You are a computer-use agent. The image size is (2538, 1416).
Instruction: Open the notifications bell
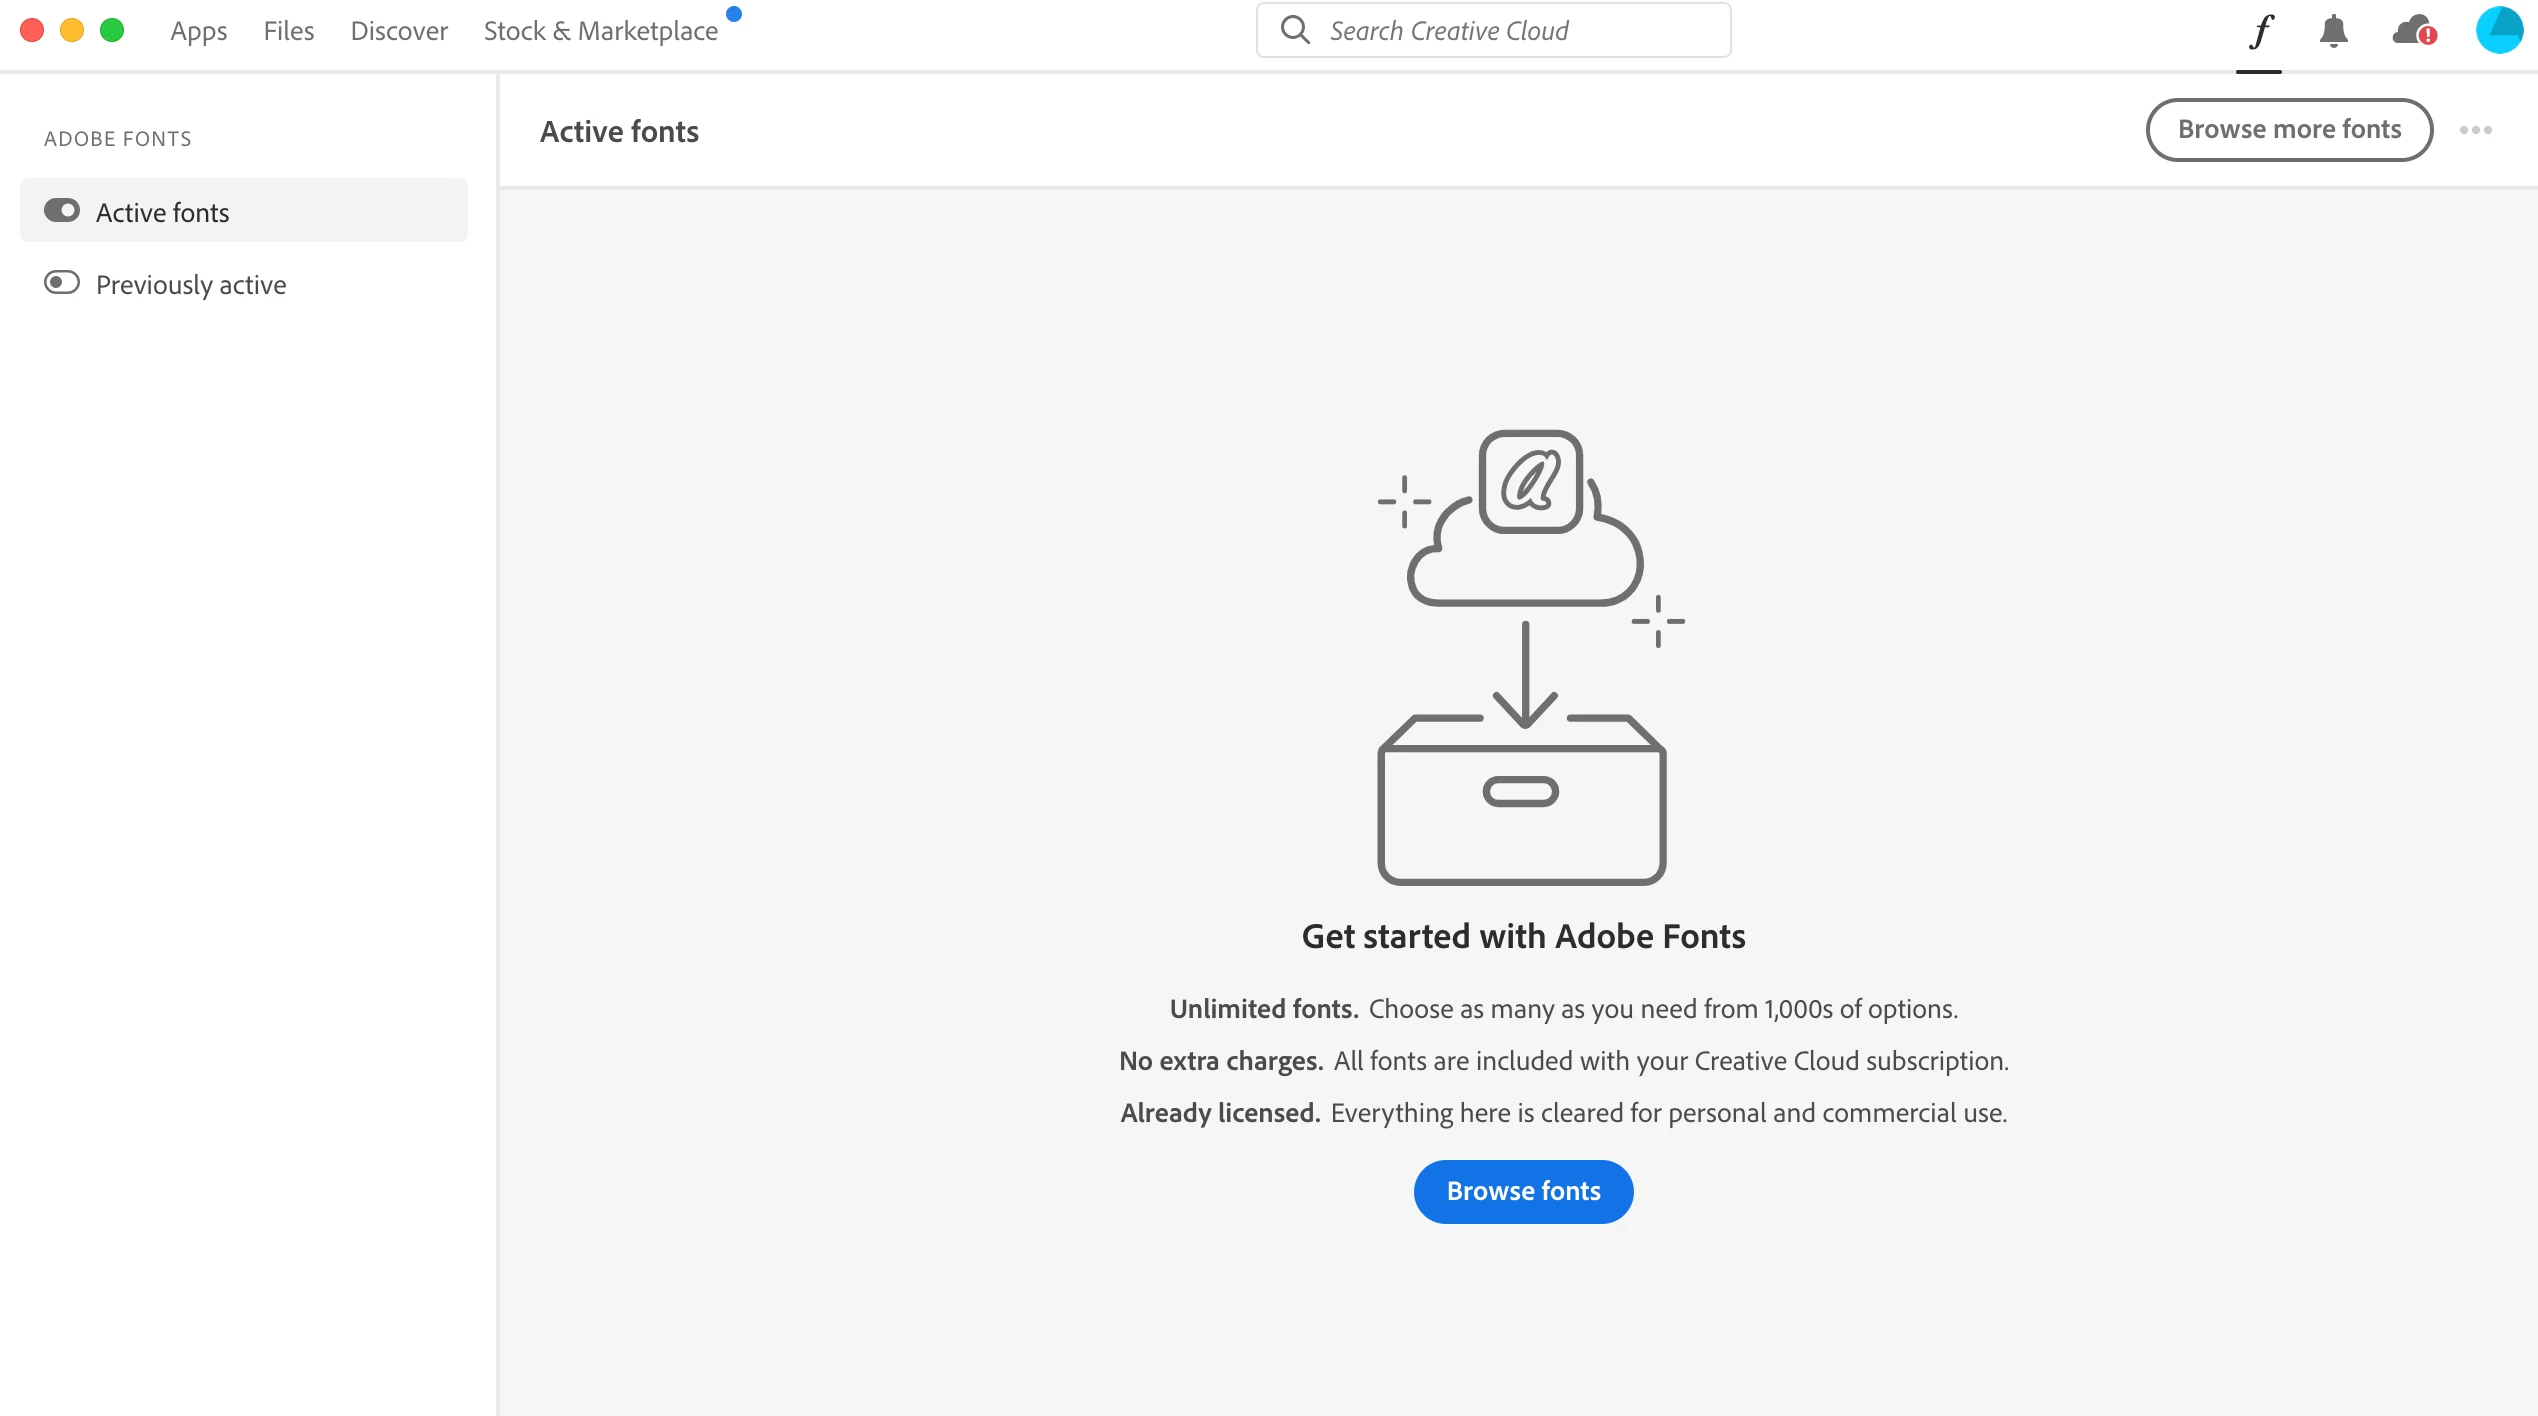pos(2333,31)
